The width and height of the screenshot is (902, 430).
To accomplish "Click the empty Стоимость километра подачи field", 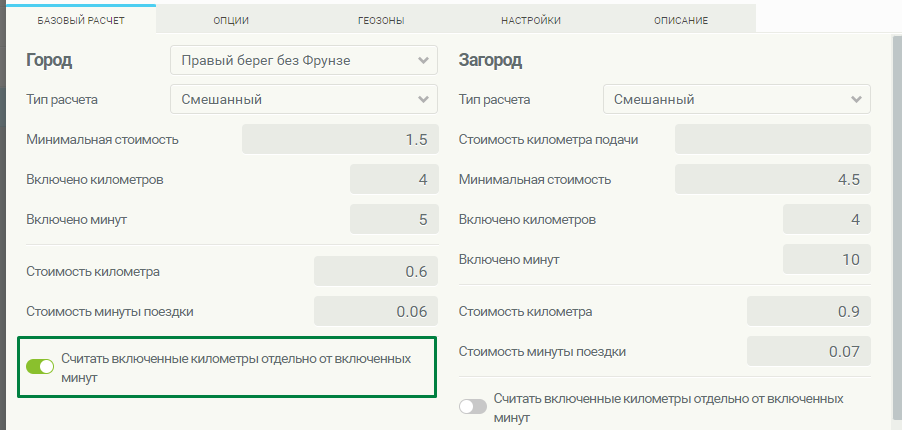I will [772, 139].
